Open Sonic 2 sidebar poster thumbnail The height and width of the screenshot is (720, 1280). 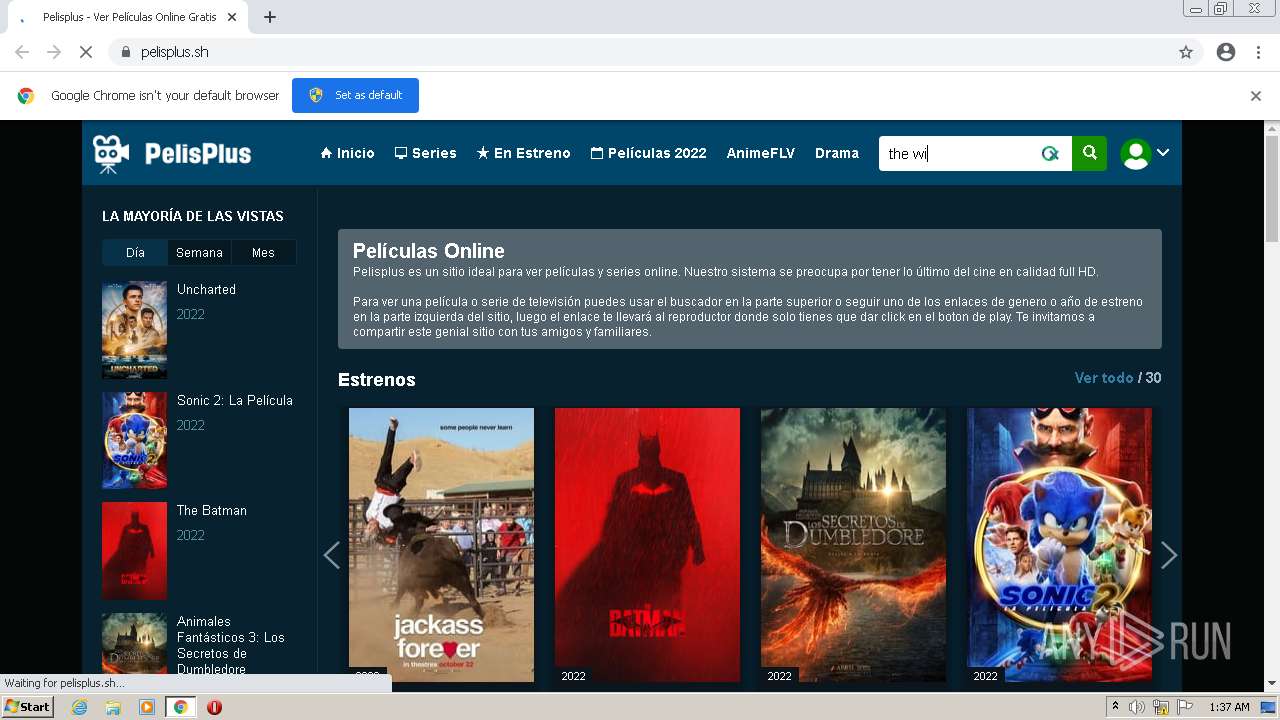134,440
